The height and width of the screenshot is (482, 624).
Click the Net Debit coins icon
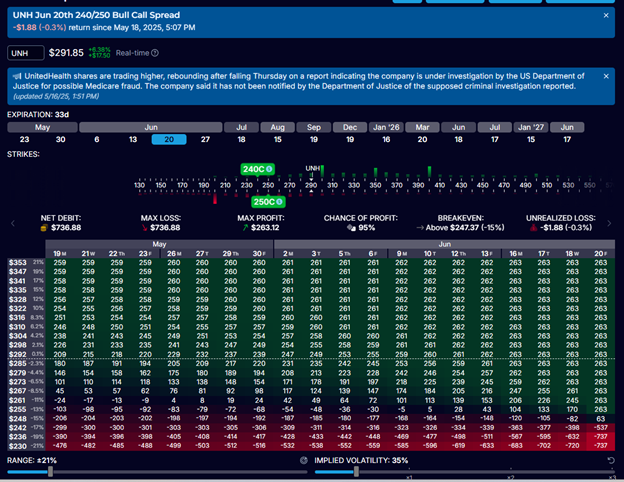click(x=44, y=228)
